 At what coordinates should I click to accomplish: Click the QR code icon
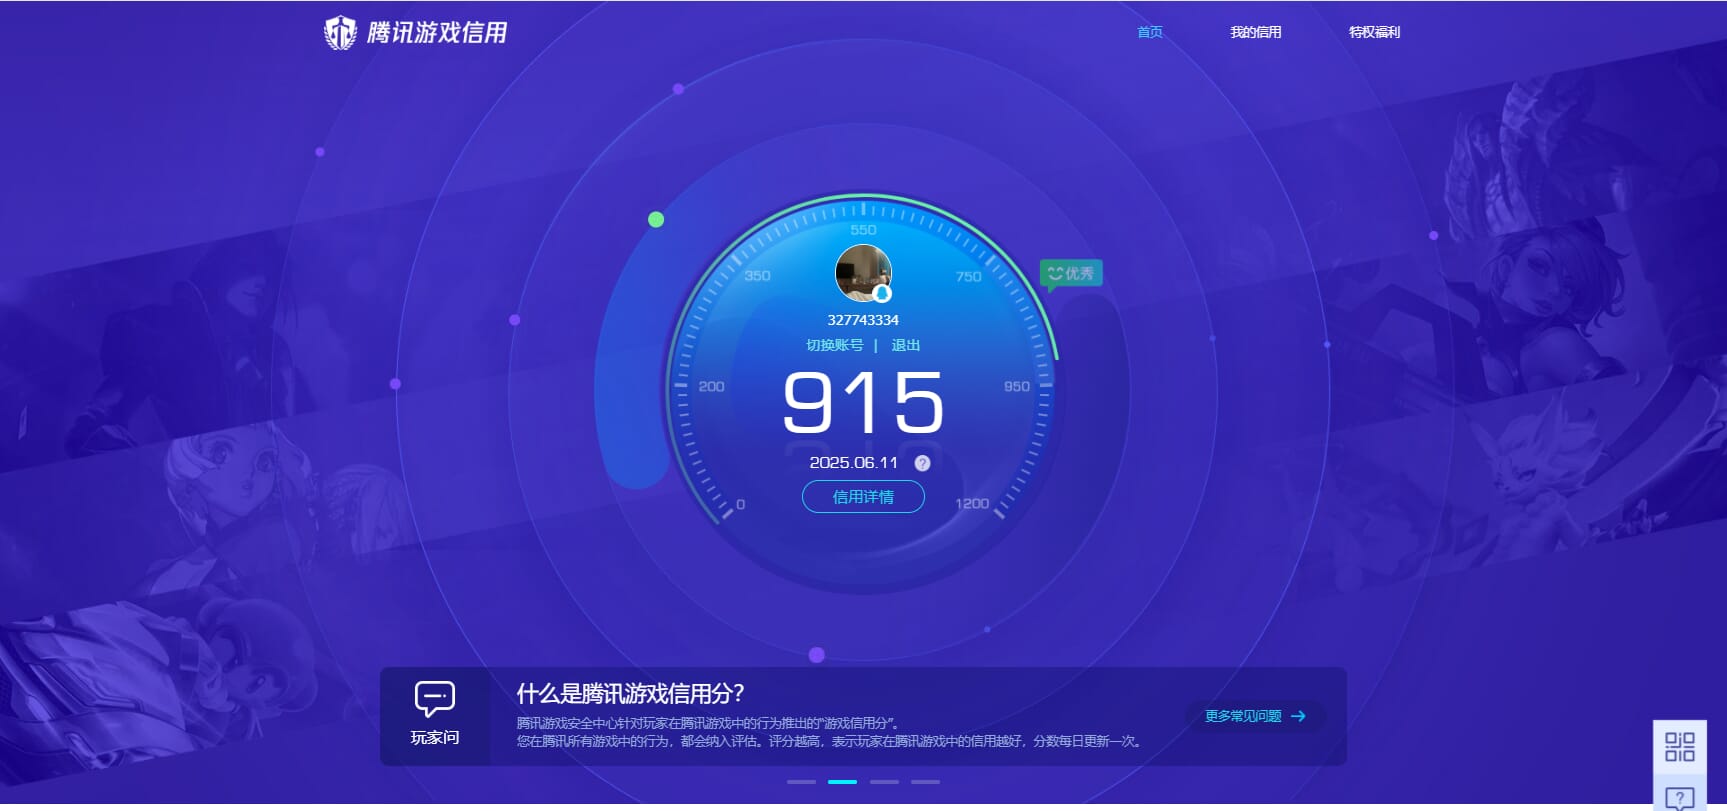(x=1680, y=746)
